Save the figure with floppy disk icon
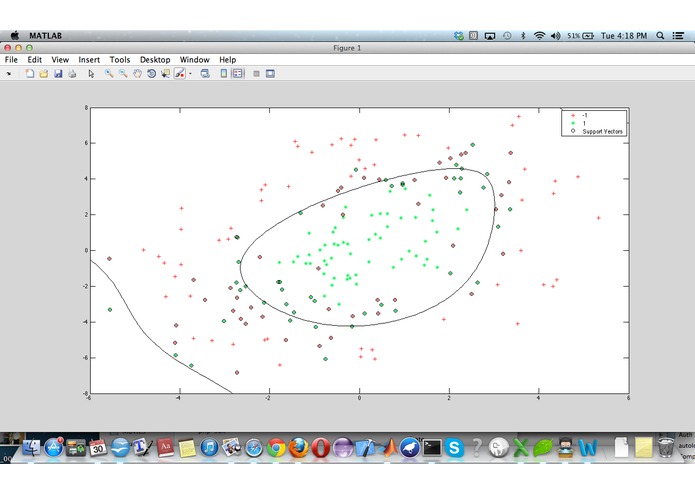Image resolution: width=695 pixels, height=494 pixels. coord(58,74)
